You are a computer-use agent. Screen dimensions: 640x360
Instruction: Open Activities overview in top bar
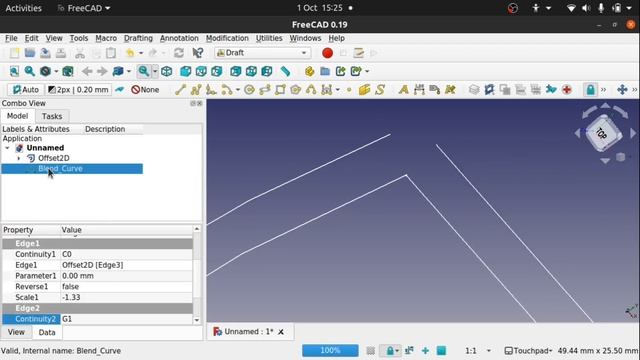click(23, 8)
